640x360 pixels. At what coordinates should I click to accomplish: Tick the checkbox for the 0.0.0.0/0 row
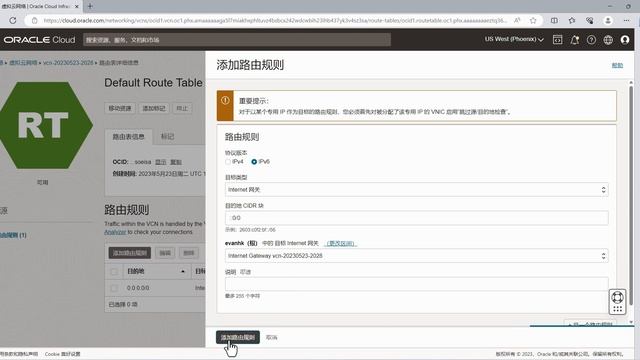click(x=114, y=288)
